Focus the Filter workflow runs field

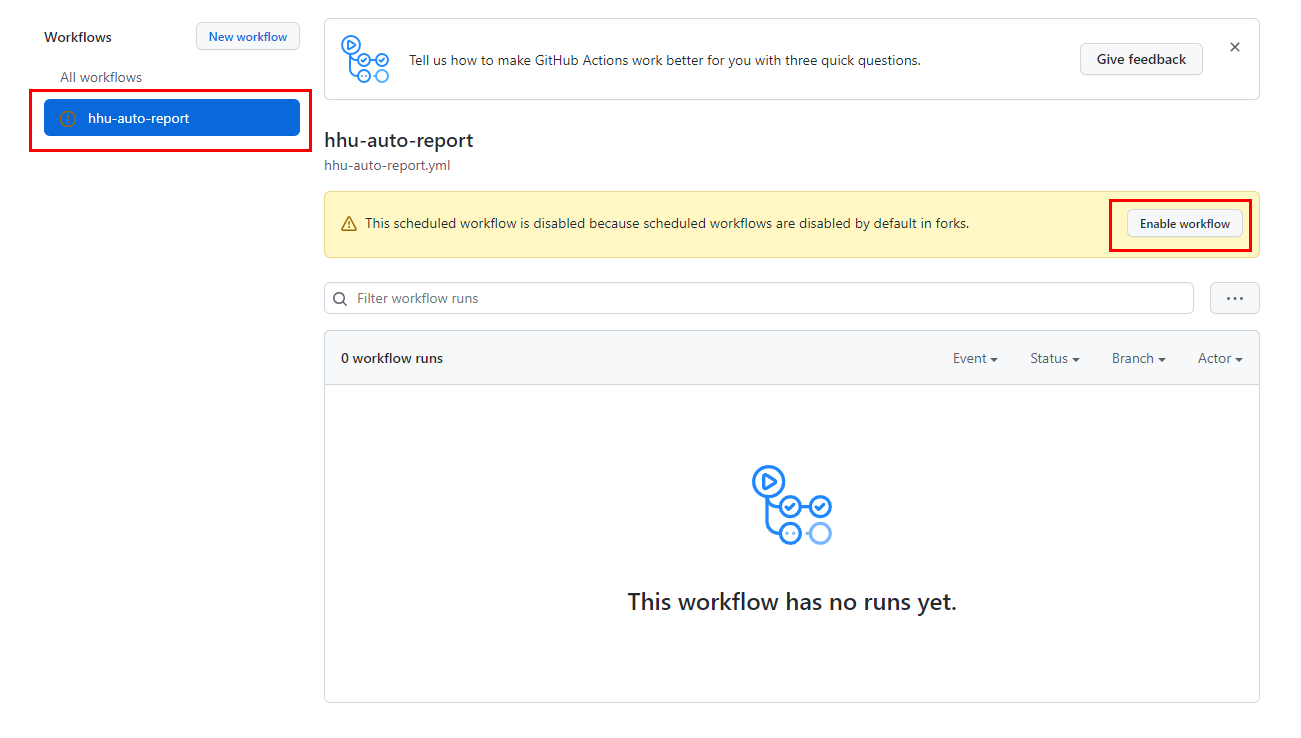(x=759, y=298)
